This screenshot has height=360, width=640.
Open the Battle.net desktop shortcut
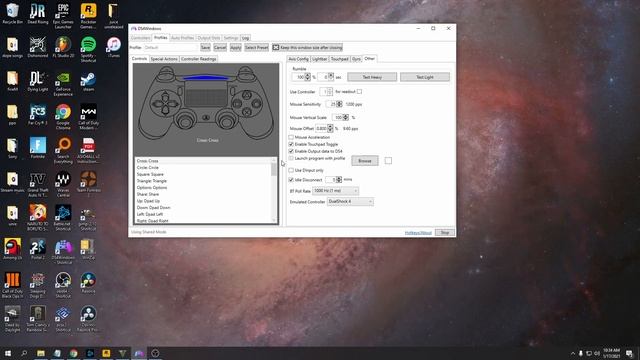(63, 218)
